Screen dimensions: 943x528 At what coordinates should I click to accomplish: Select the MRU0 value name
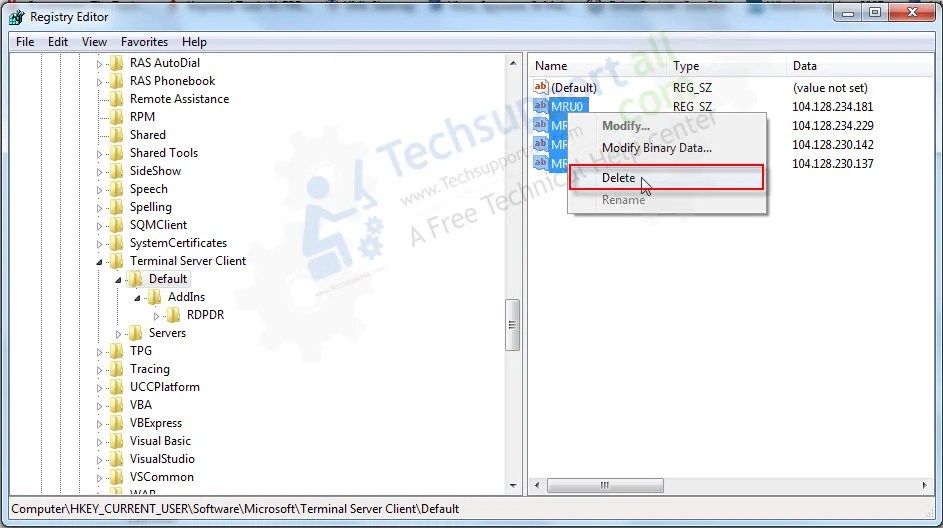(567, 106)
